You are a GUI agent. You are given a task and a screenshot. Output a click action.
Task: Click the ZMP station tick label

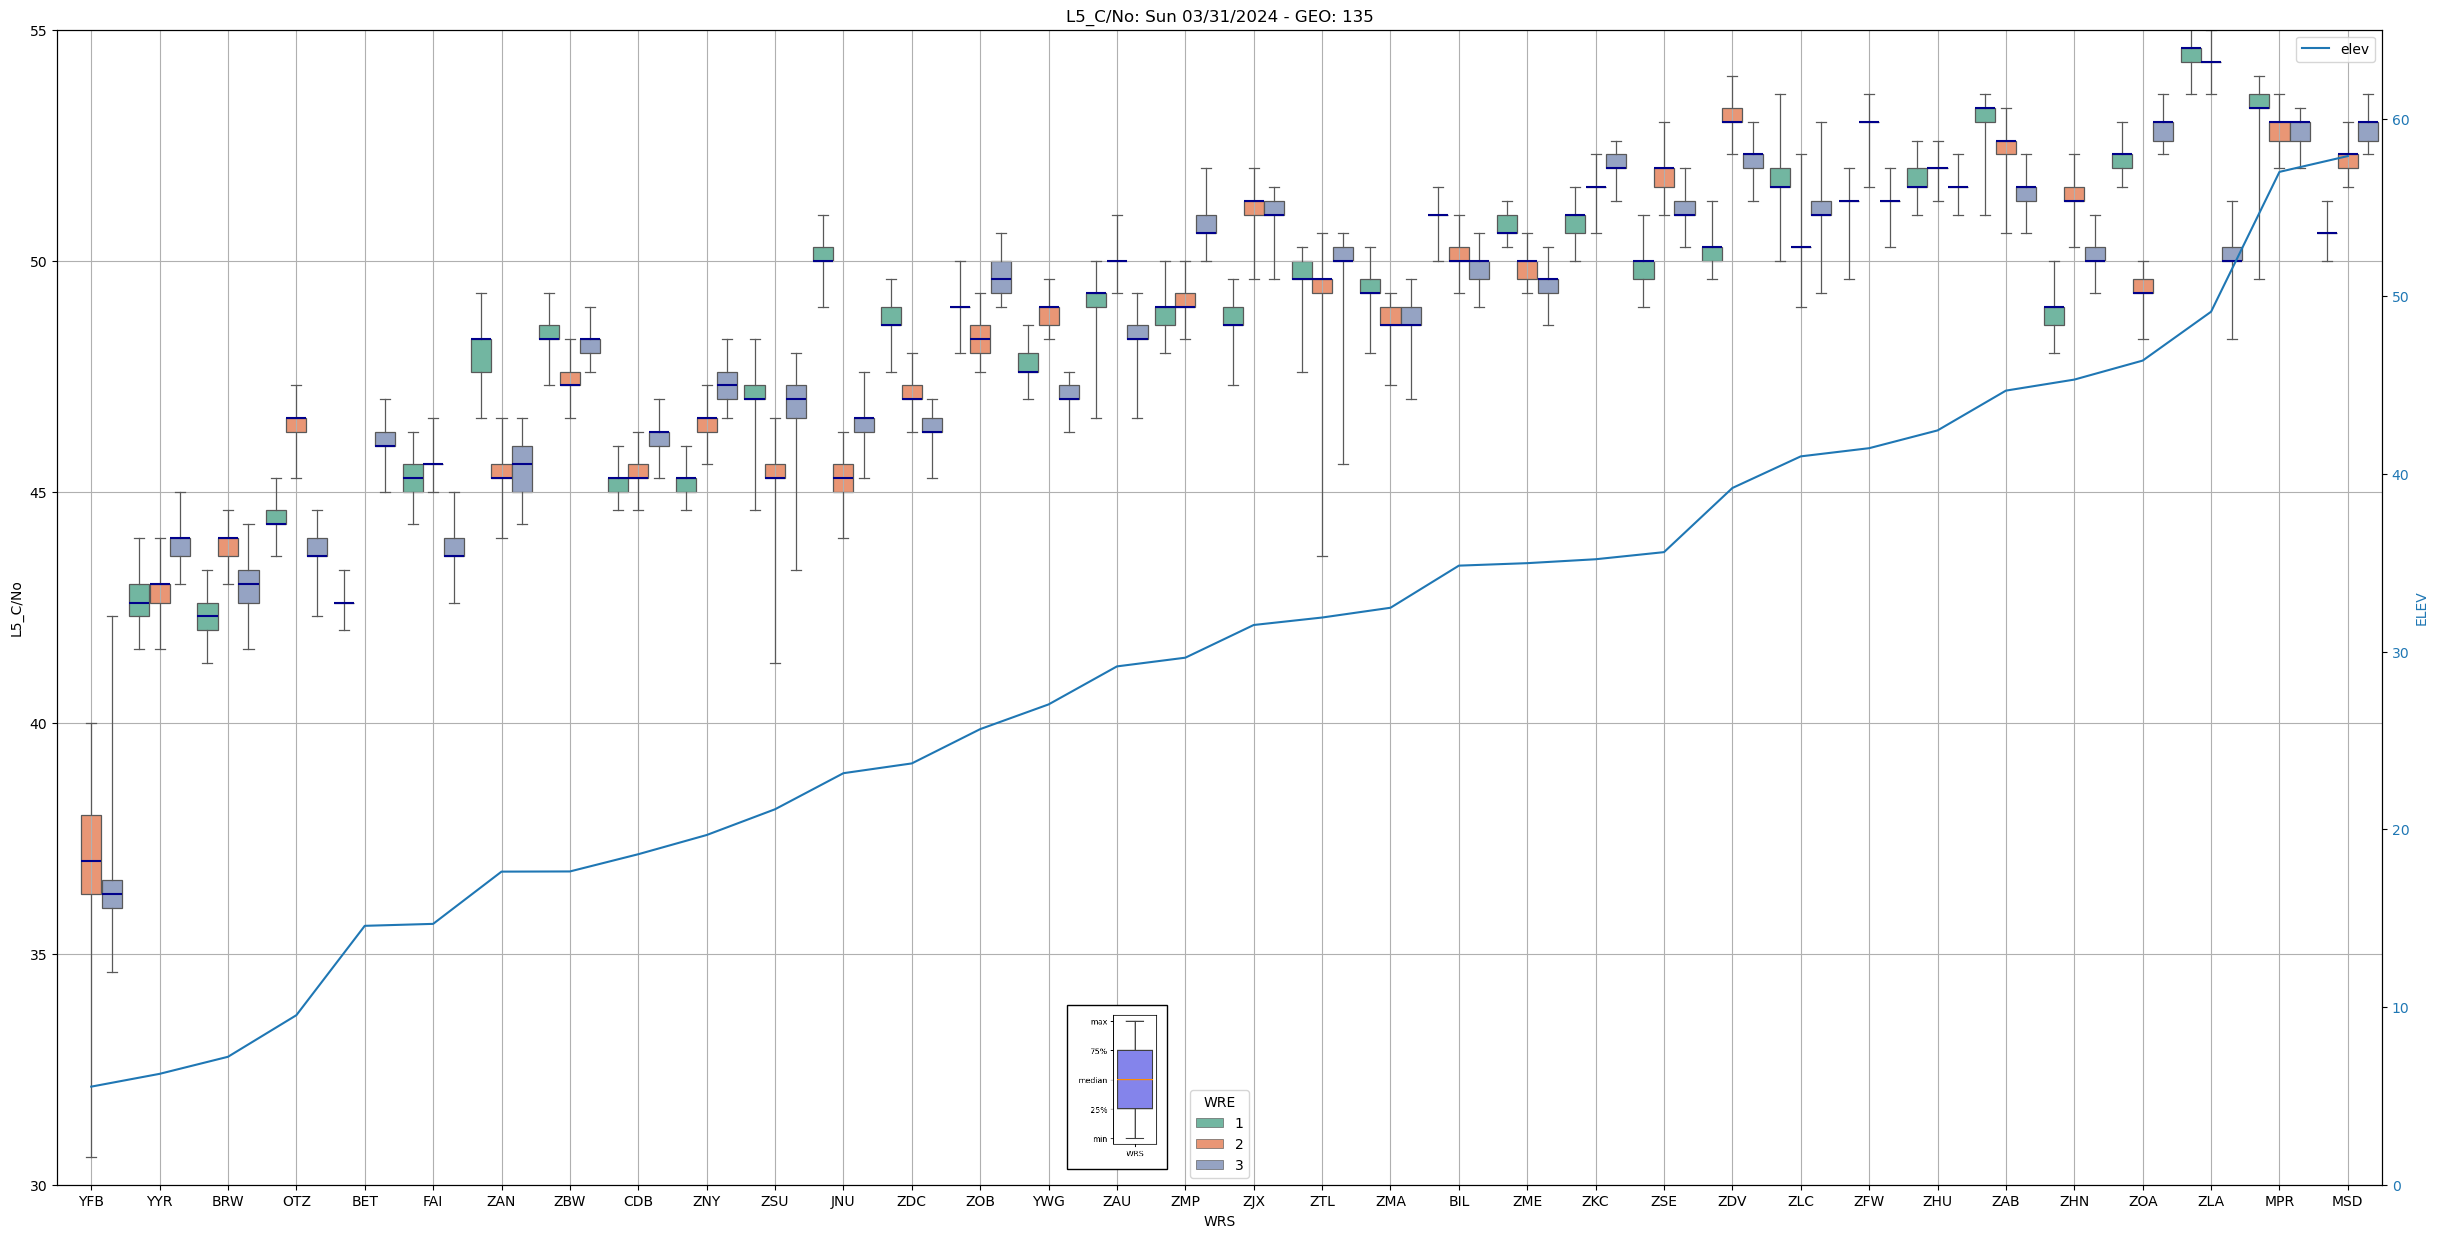(x=1185, y=1201)
